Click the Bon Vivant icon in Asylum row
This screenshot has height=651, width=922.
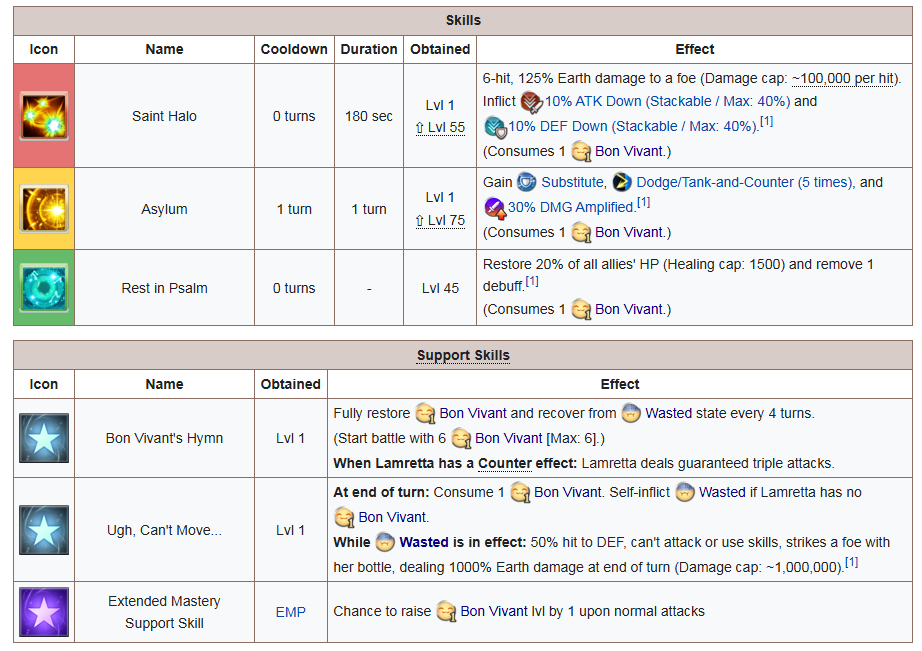click(581, 233)
